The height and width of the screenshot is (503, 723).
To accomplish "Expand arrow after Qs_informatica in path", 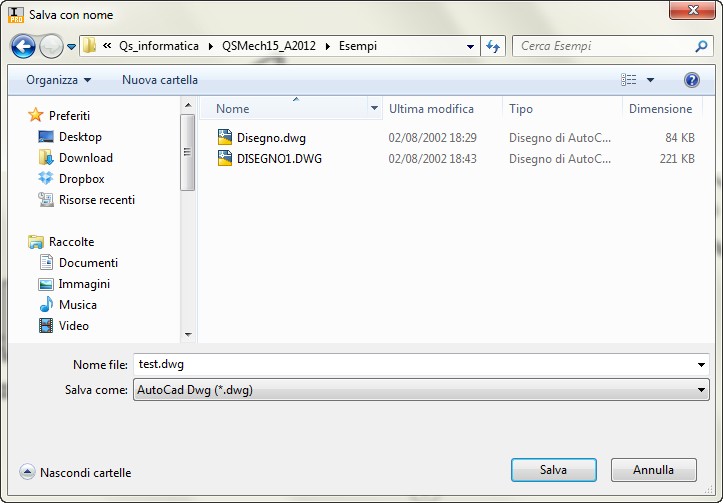I will [x=211, y=46].
